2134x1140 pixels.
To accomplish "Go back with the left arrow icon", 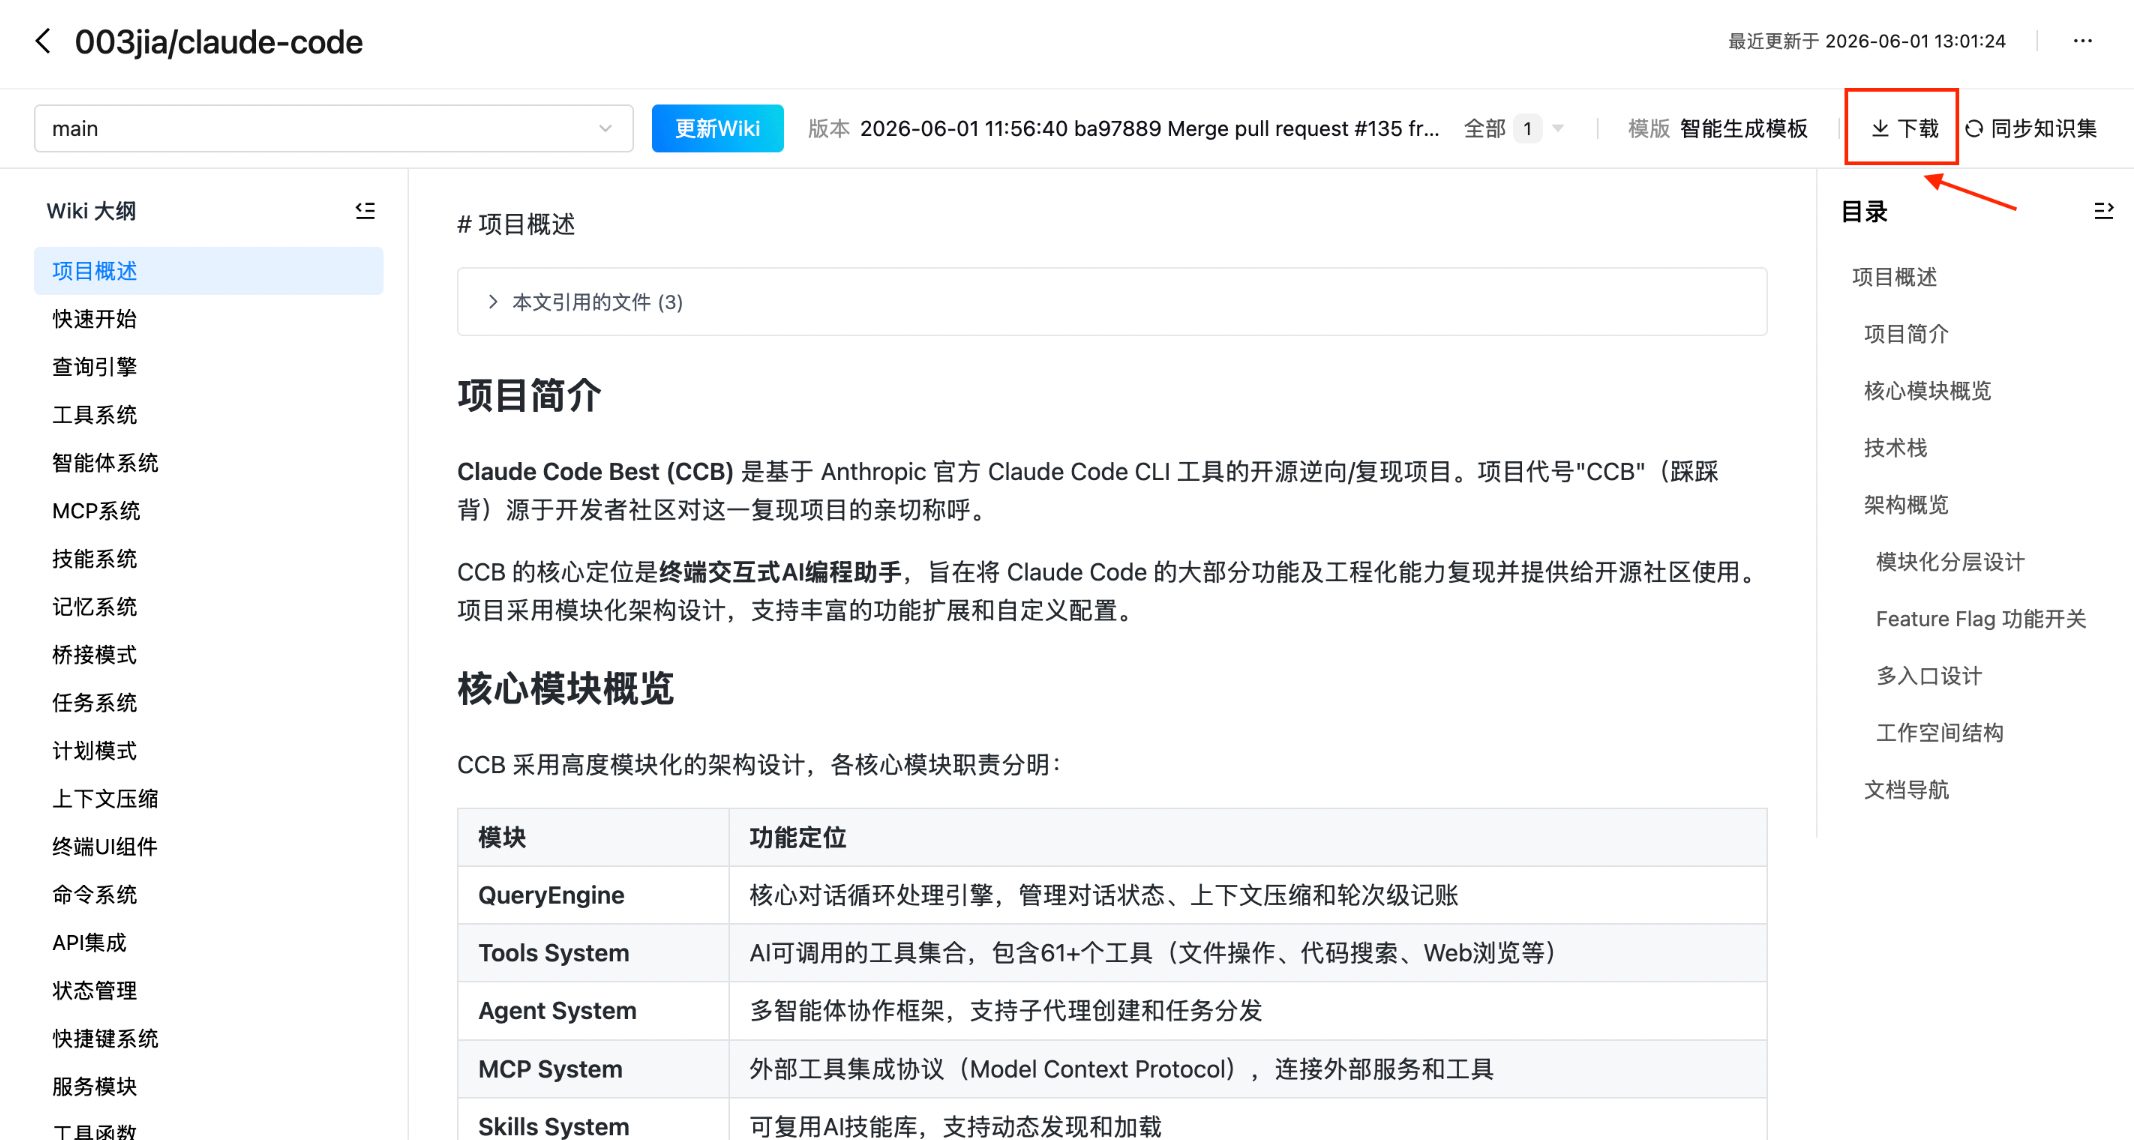I will [43, 42].
